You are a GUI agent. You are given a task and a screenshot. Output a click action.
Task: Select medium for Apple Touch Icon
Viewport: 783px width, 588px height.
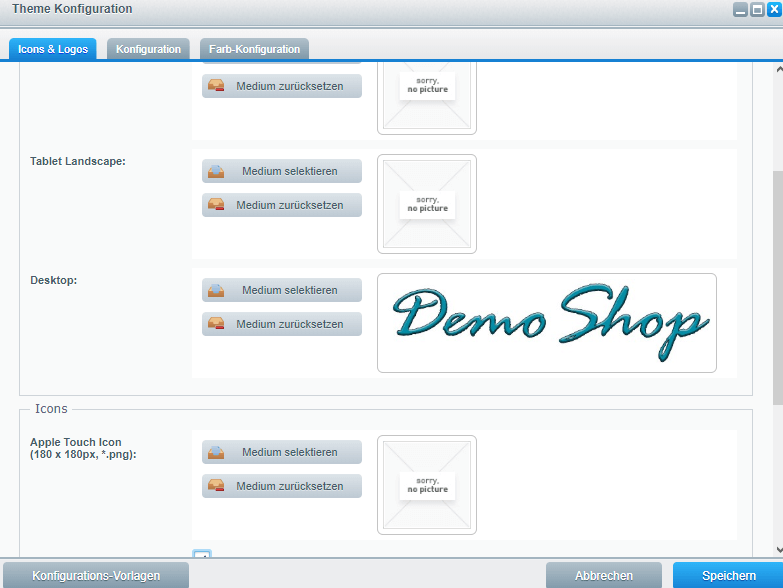pos(282,452)
